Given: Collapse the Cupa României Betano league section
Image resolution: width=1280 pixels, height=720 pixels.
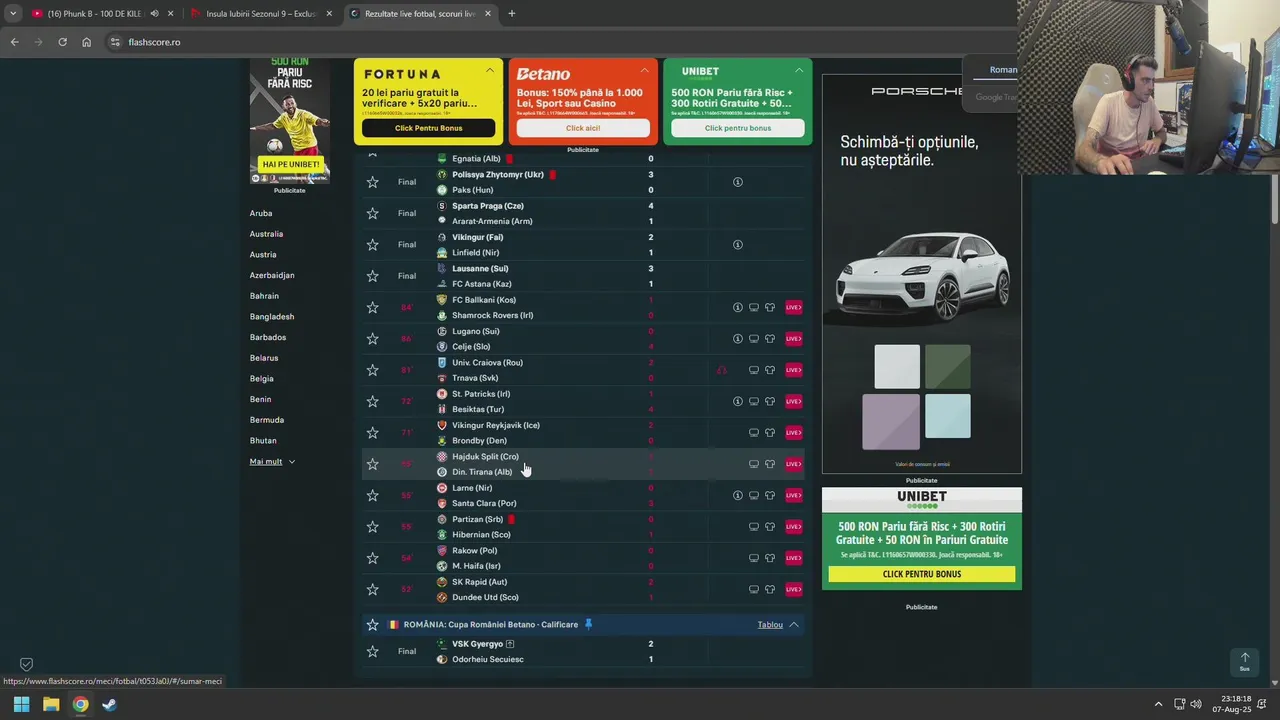Looking at the screenshot, I should pyautogui.click(x=793, y=625).
